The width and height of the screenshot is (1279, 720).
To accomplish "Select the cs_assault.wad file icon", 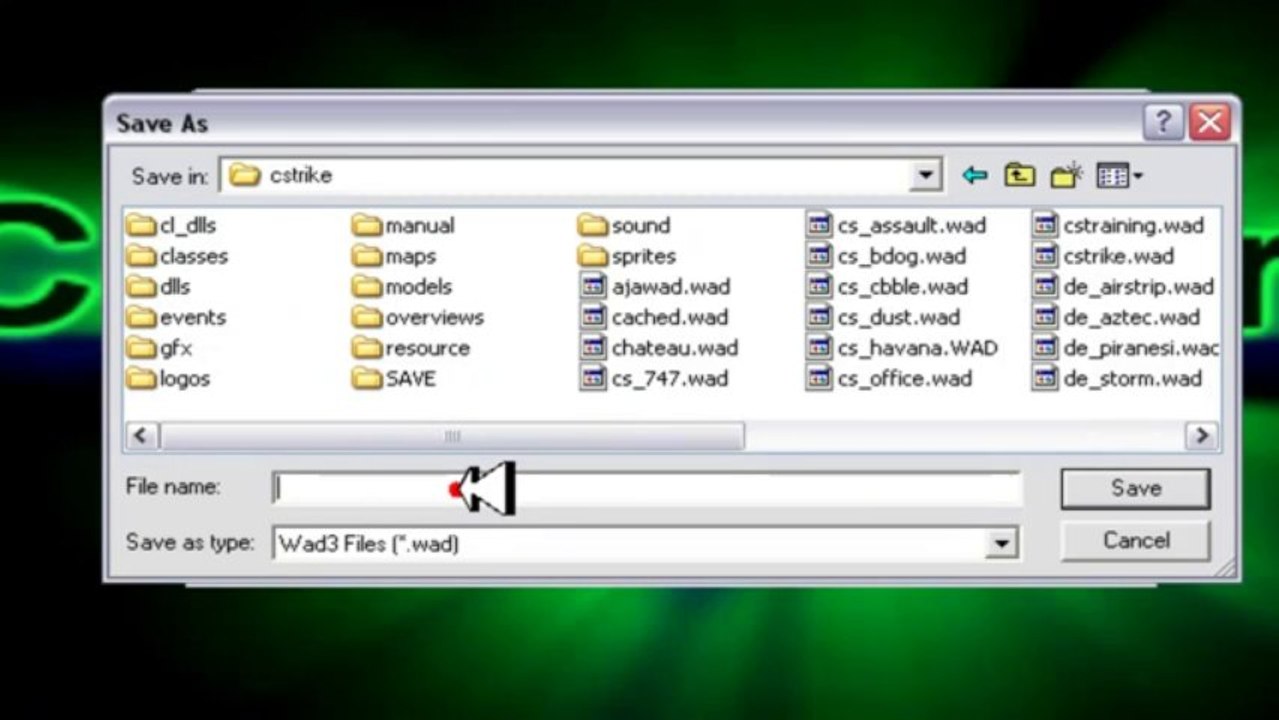I will point(819,226).
